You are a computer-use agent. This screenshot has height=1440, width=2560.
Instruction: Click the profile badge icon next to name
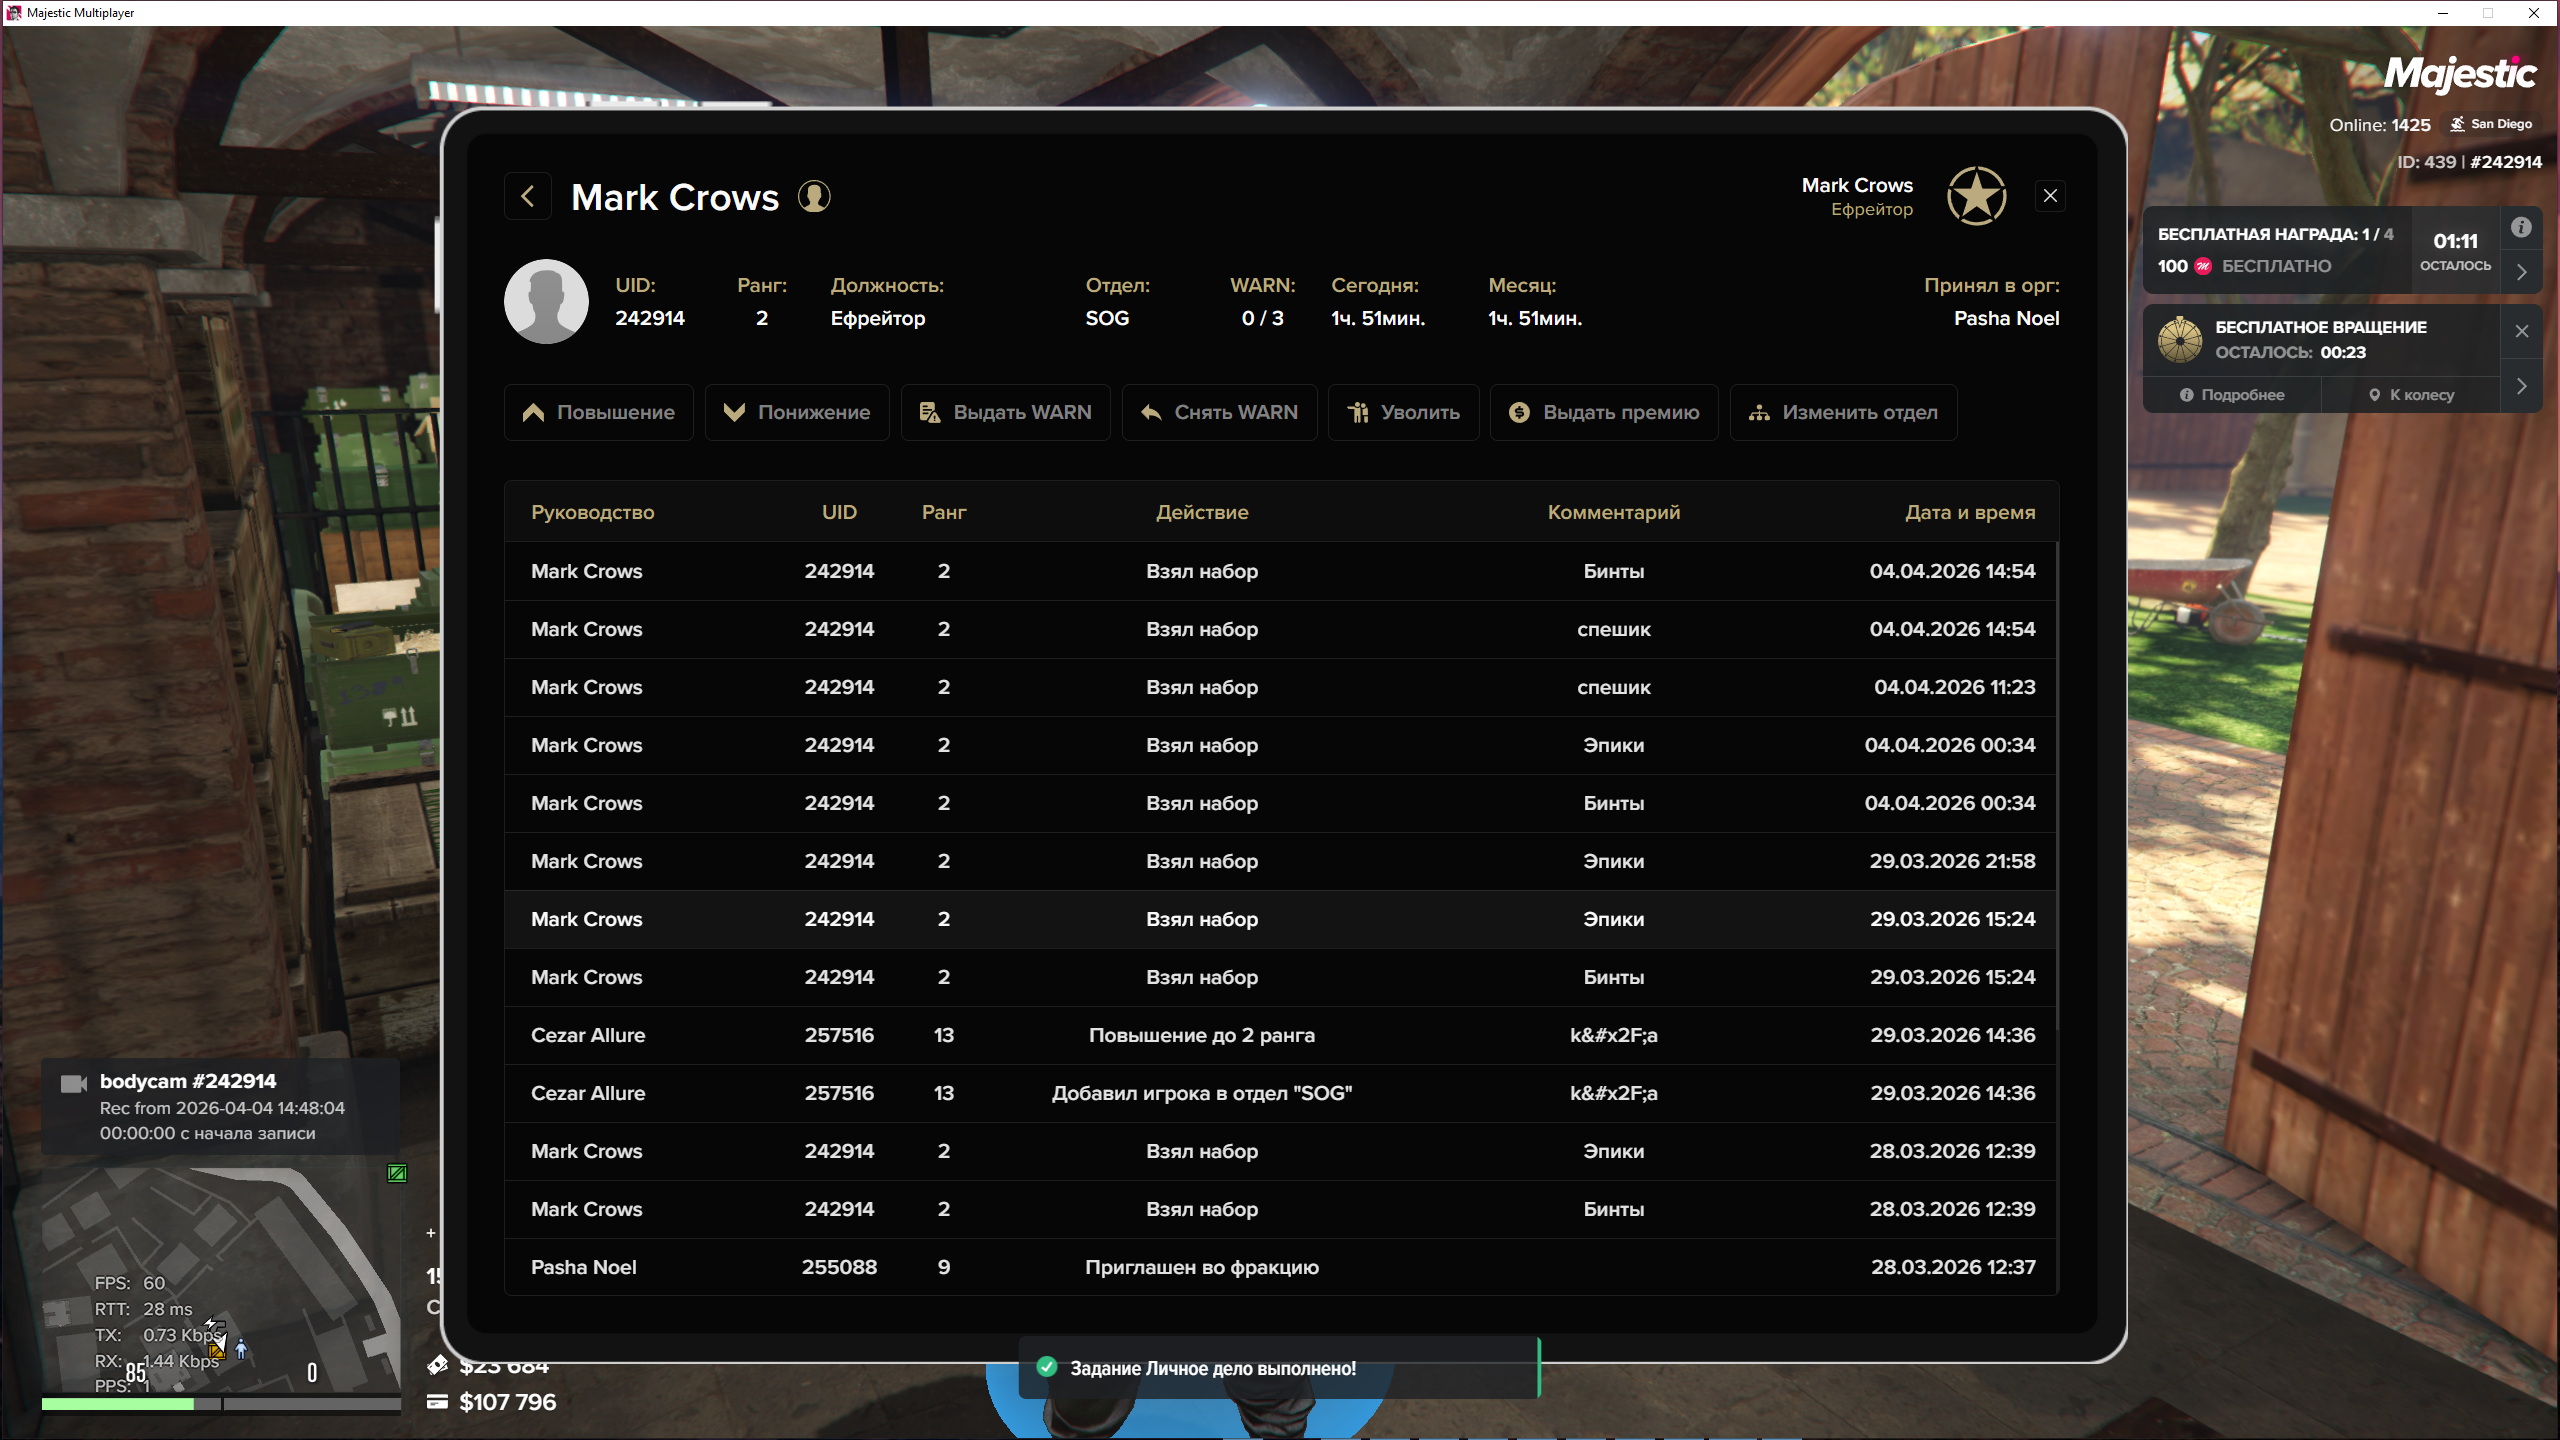pos(814,196)
